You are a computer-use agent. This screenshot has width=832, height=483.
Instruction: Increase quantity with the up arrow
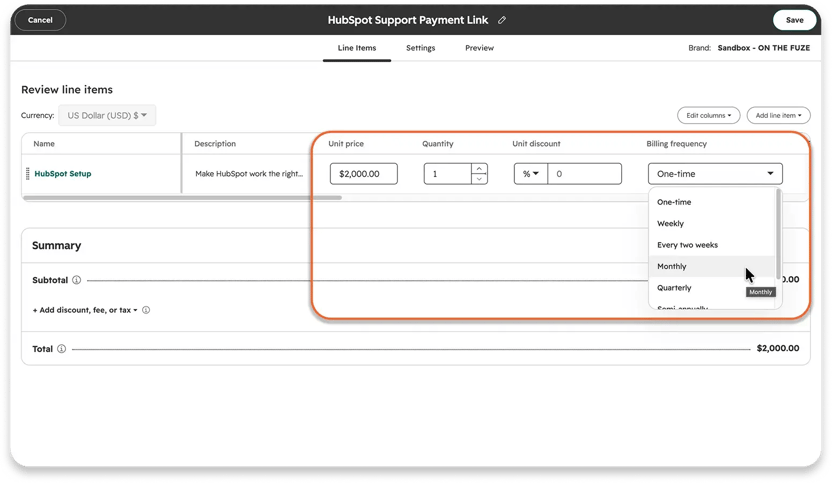479,169
